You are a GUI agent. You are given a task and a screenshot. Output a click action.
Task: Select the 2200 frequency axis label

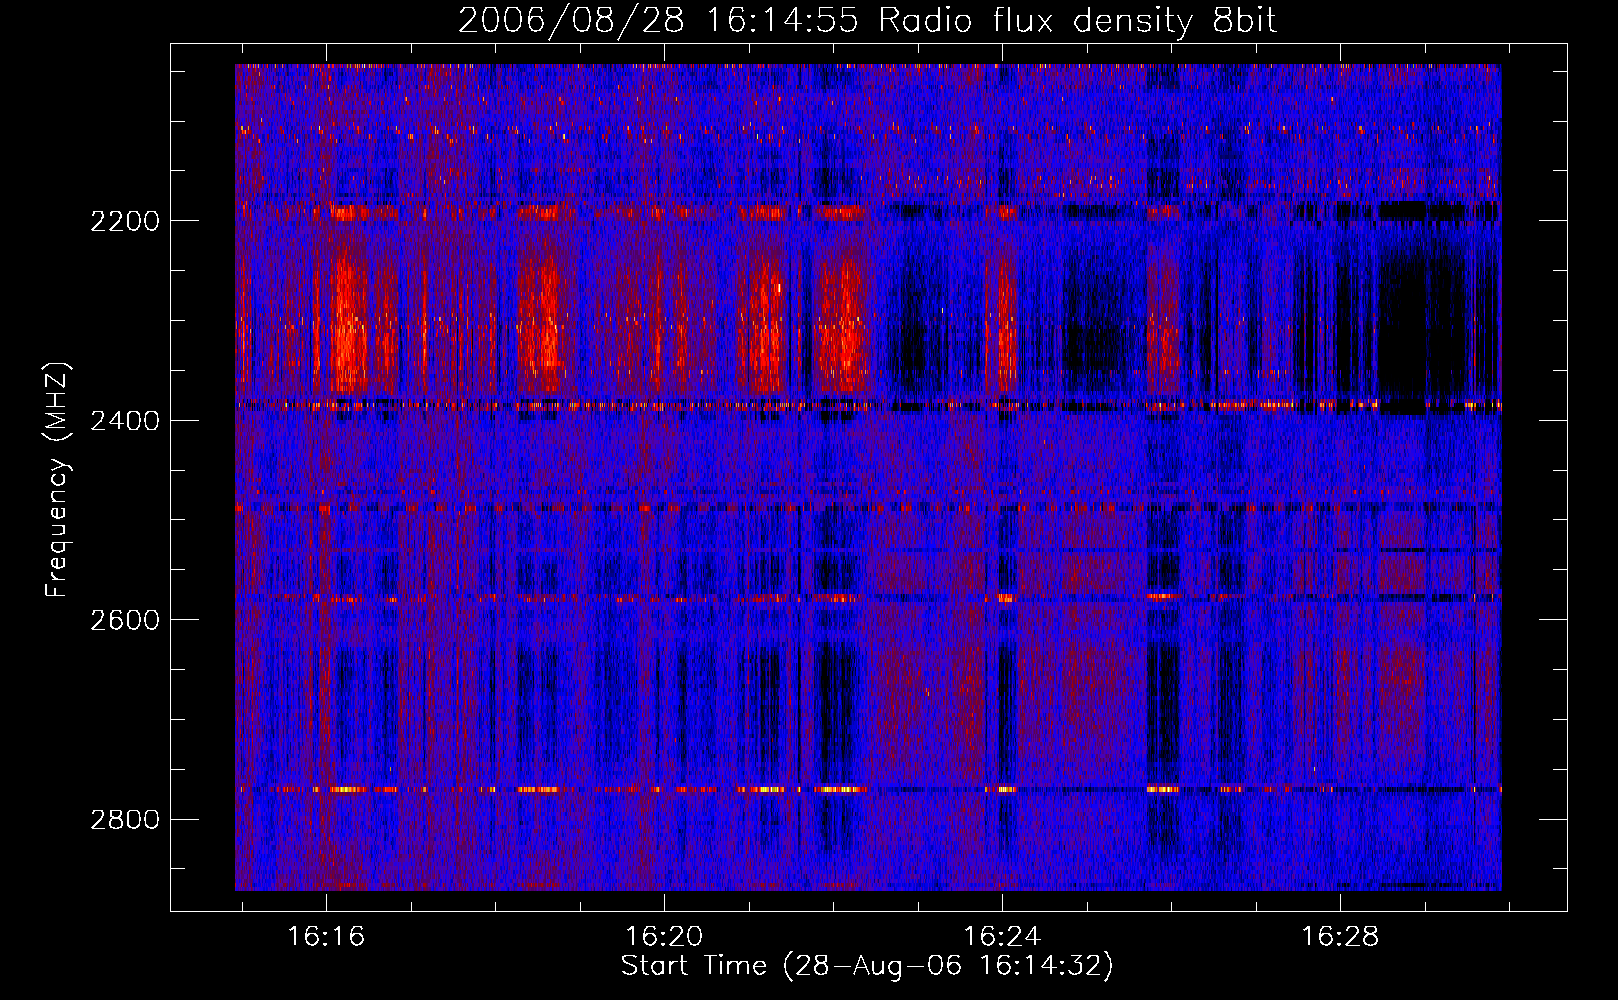125,221
